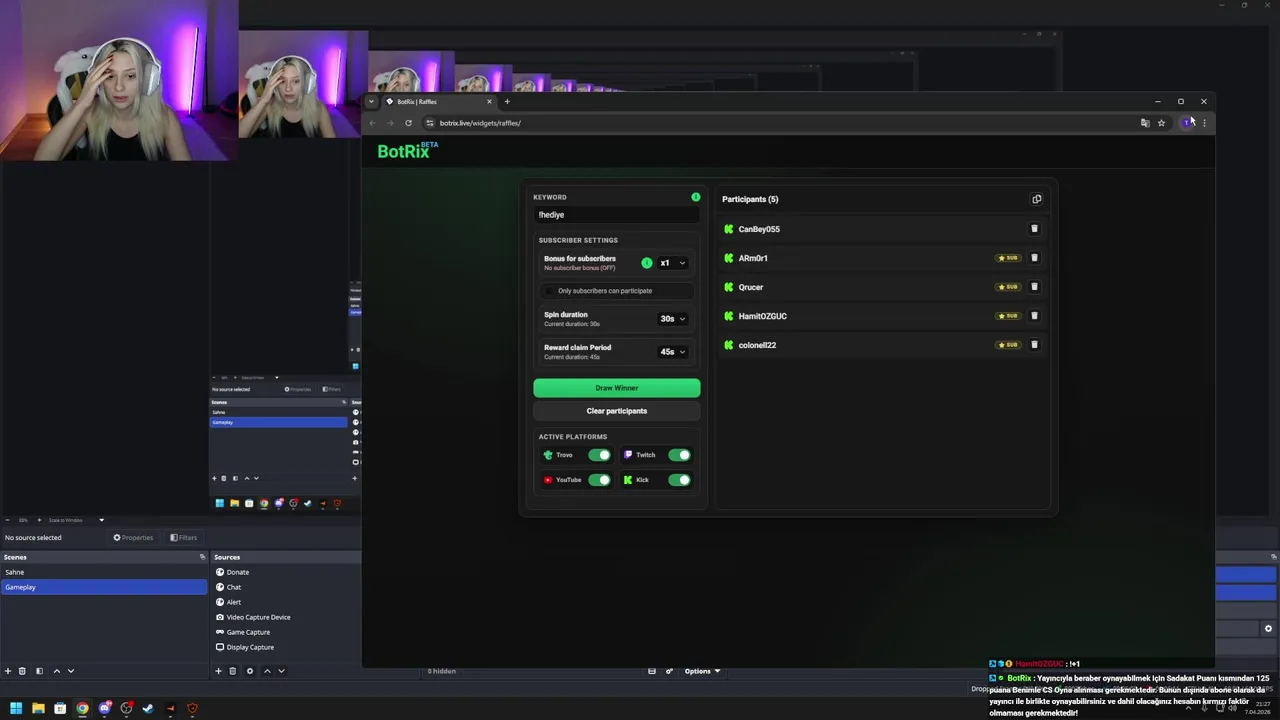Remove selected source in OBS
This screenshot has height=720, width=1280.
point(232,671)
